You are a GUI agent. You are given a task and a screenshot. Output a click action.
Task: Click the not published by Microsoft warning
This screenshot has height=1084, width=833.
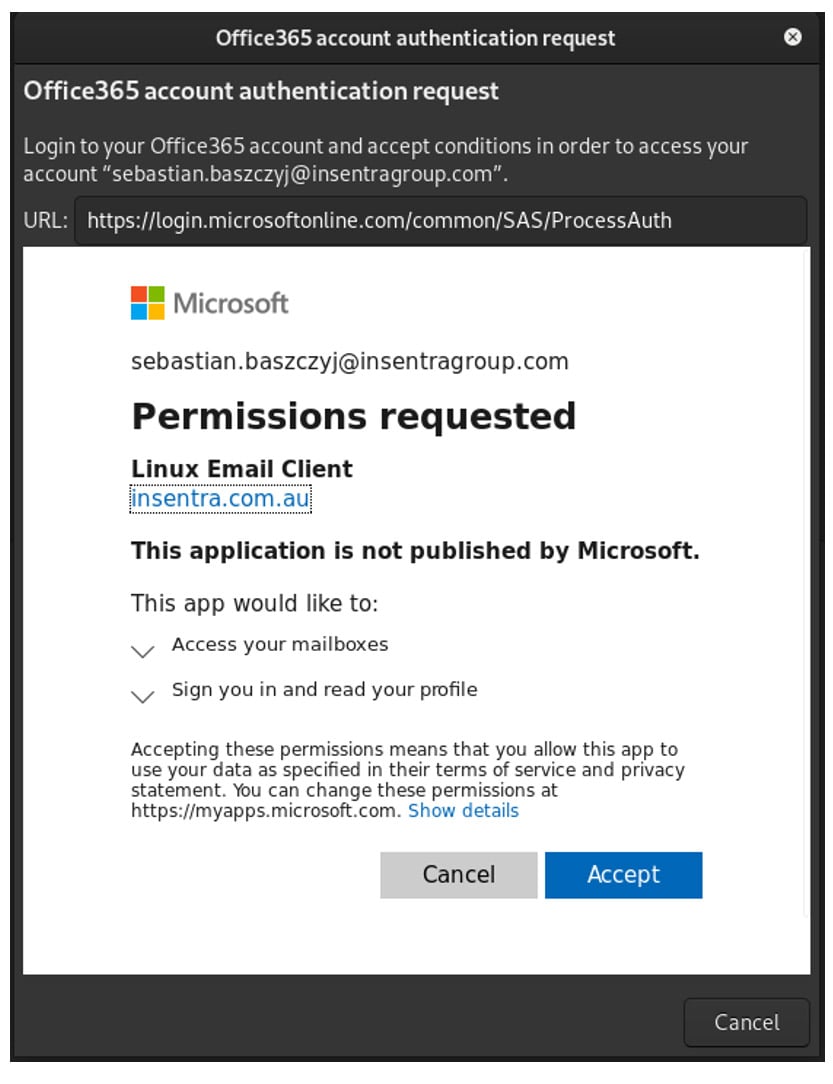click(415, 551)
